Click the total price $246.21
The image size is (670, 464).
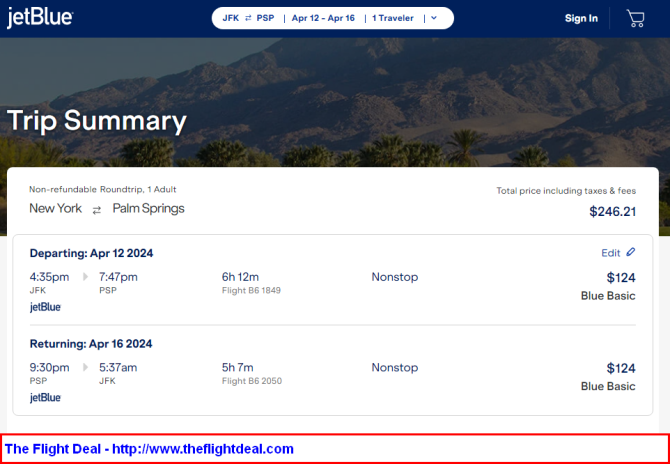612,211
